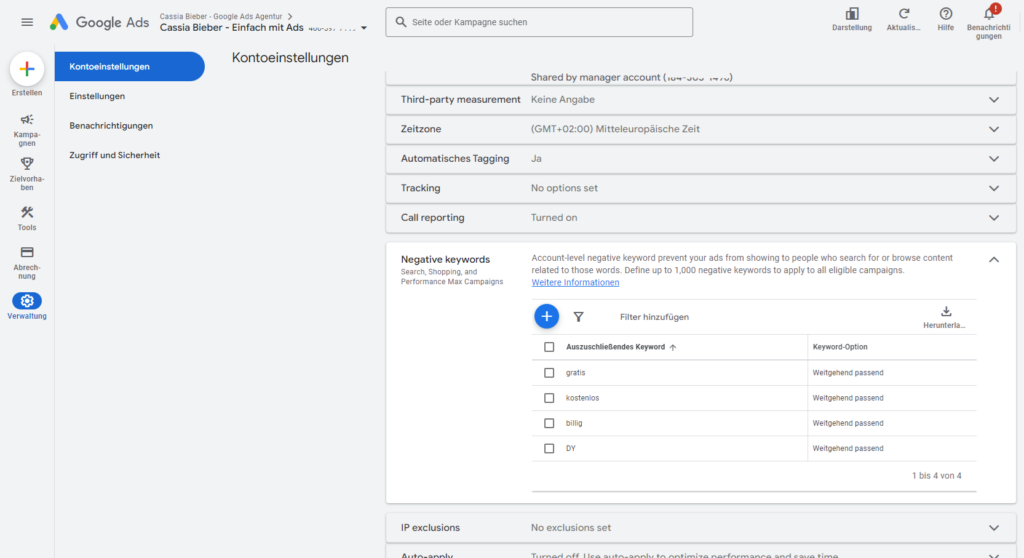1024x558 pixels.
Task: Open Zugriff und Sicherheit menu item
Action: pyautogui.click(x=114, y=155)
